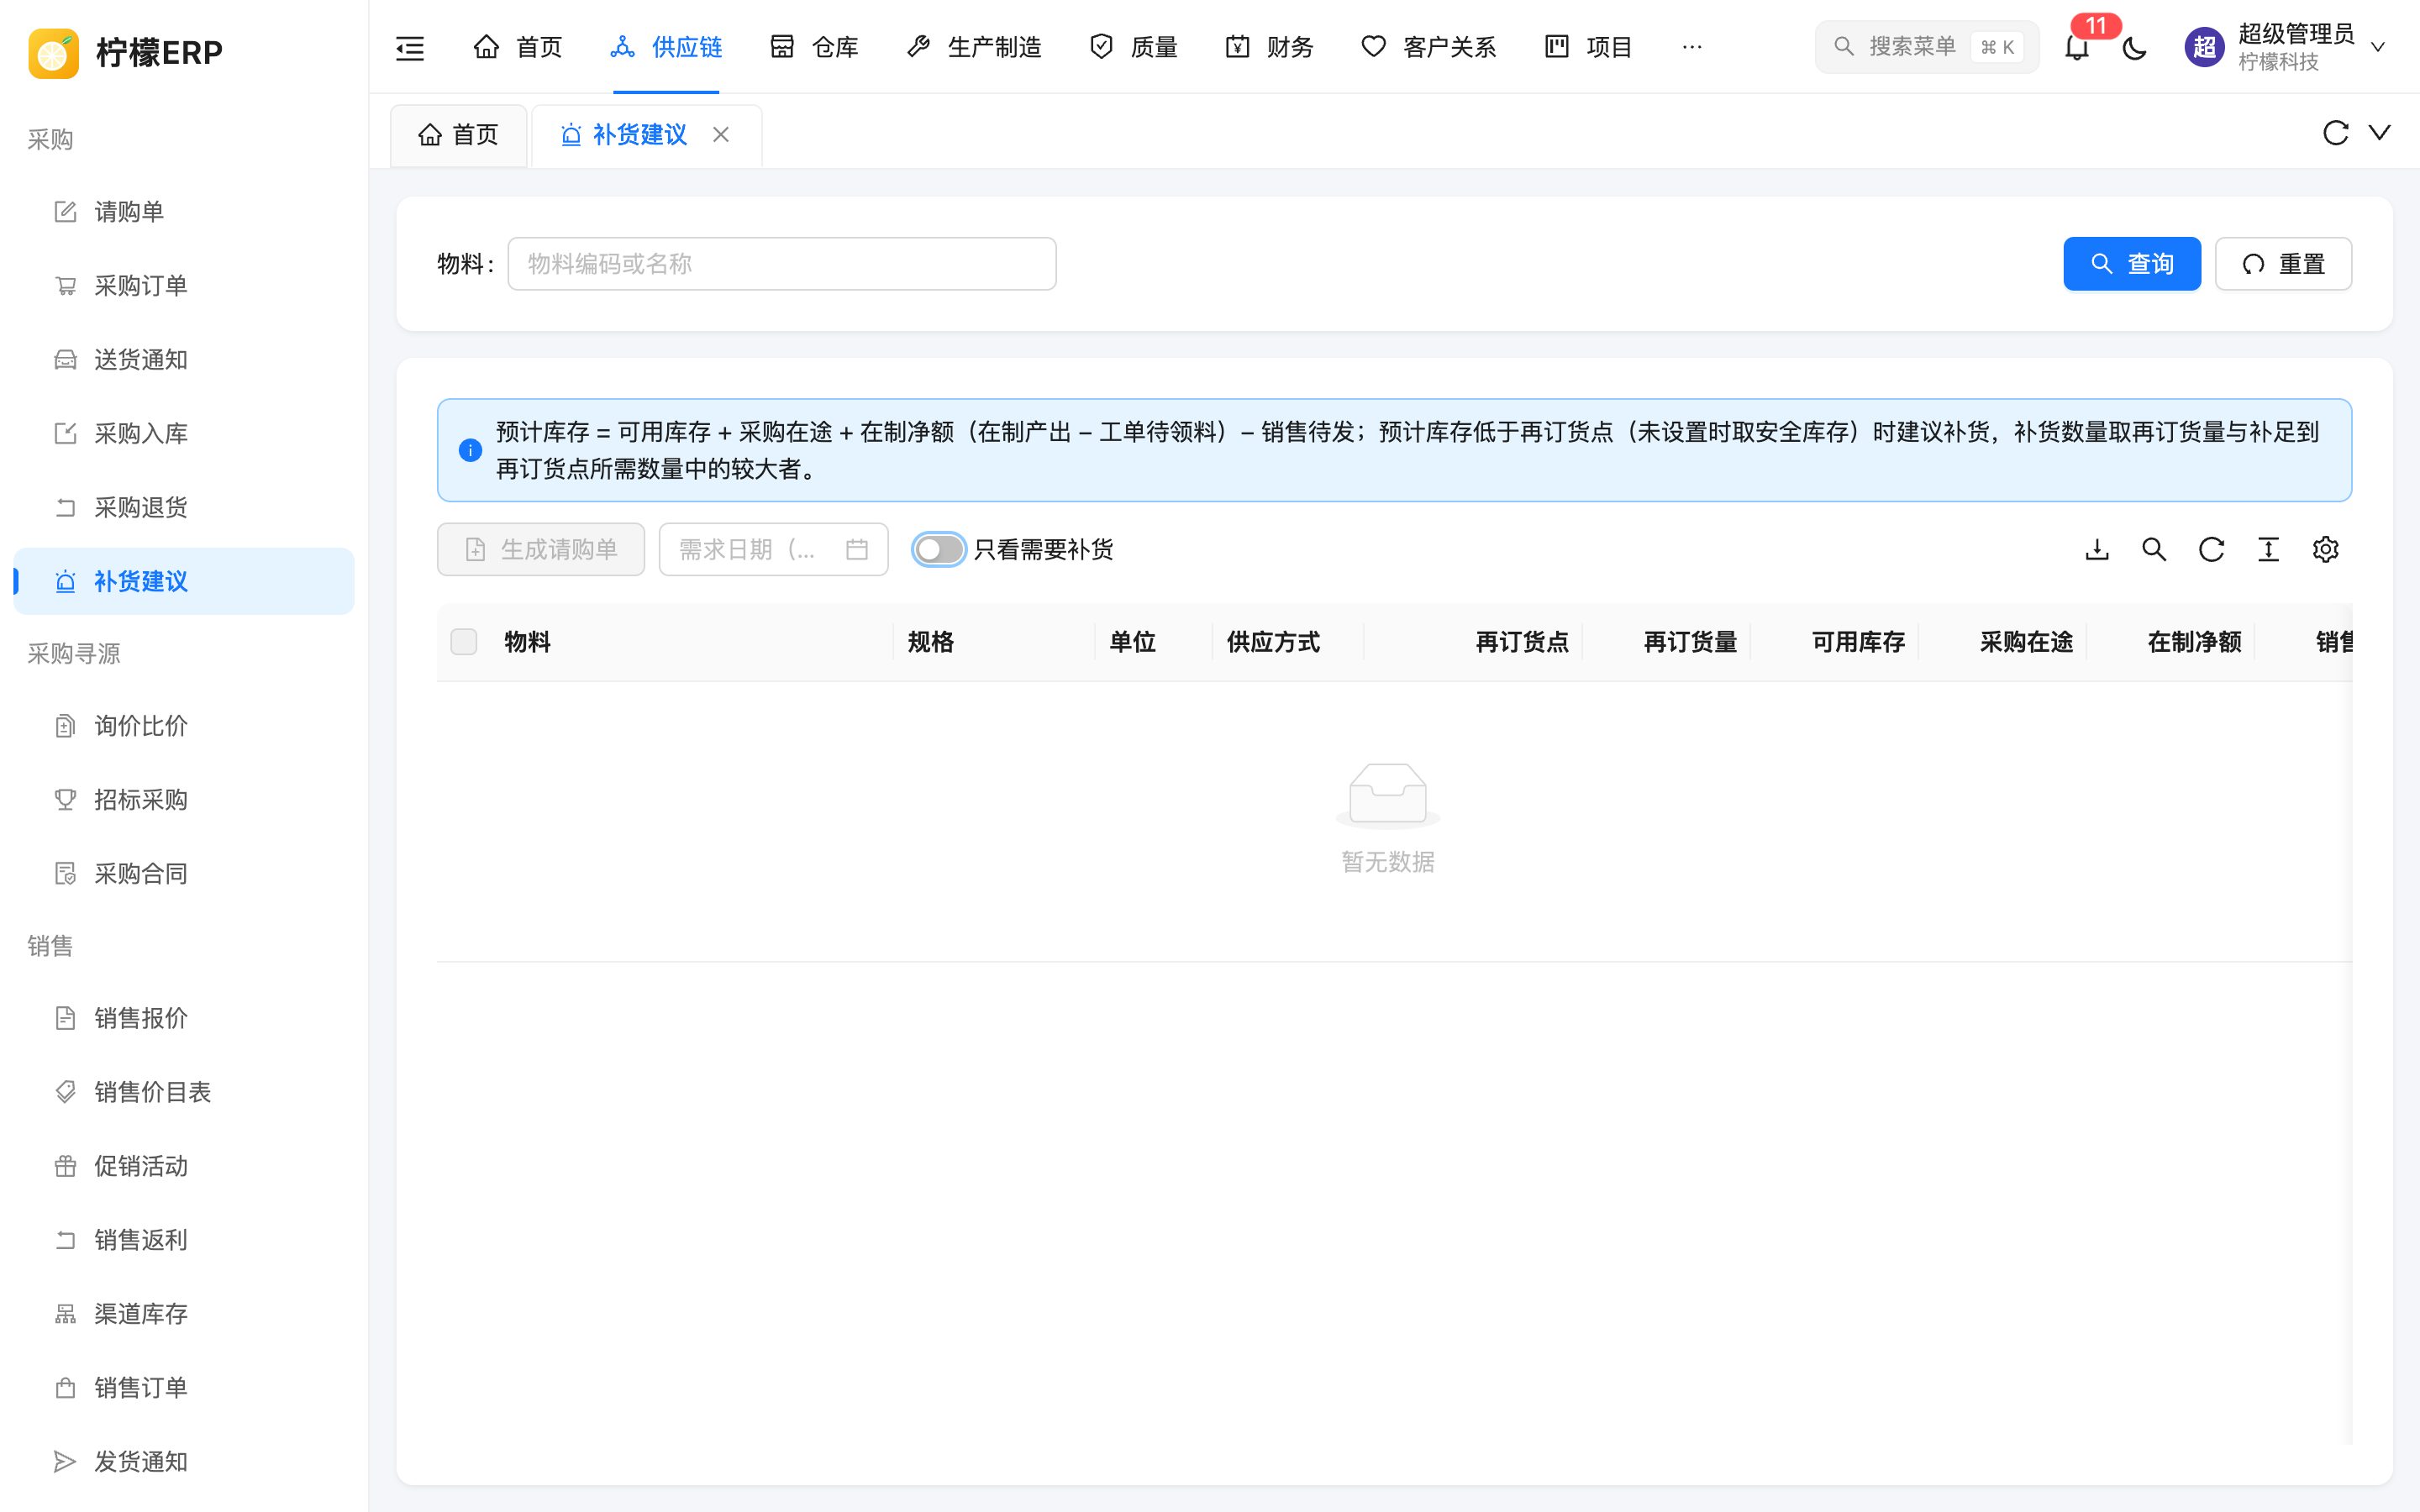The image size is (2420, 1512).
Task: Click the table density height icon
Action: pyautogui.click(x=2268, y=549)
